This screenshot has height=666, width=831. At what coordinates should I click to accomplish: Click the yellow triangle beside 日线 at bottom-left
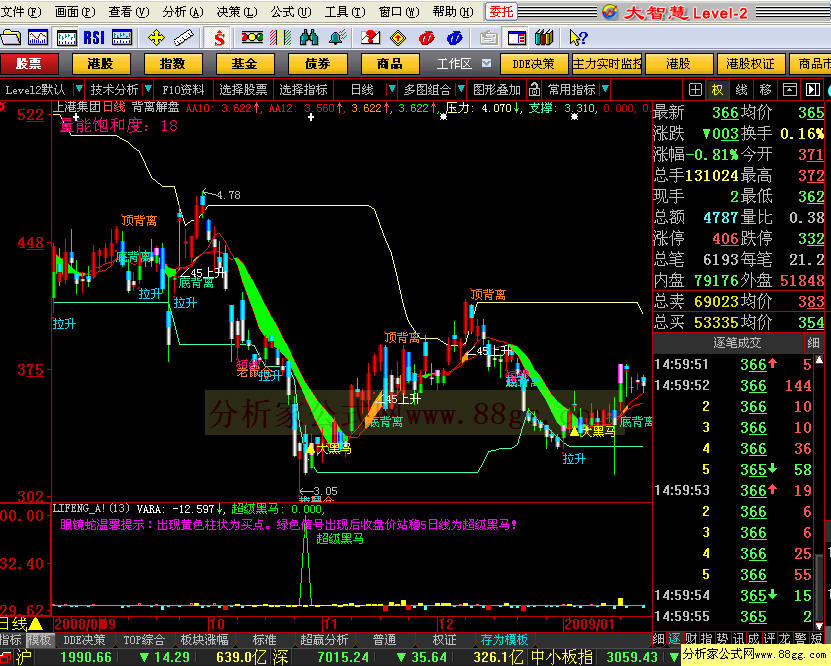[35, 624]
